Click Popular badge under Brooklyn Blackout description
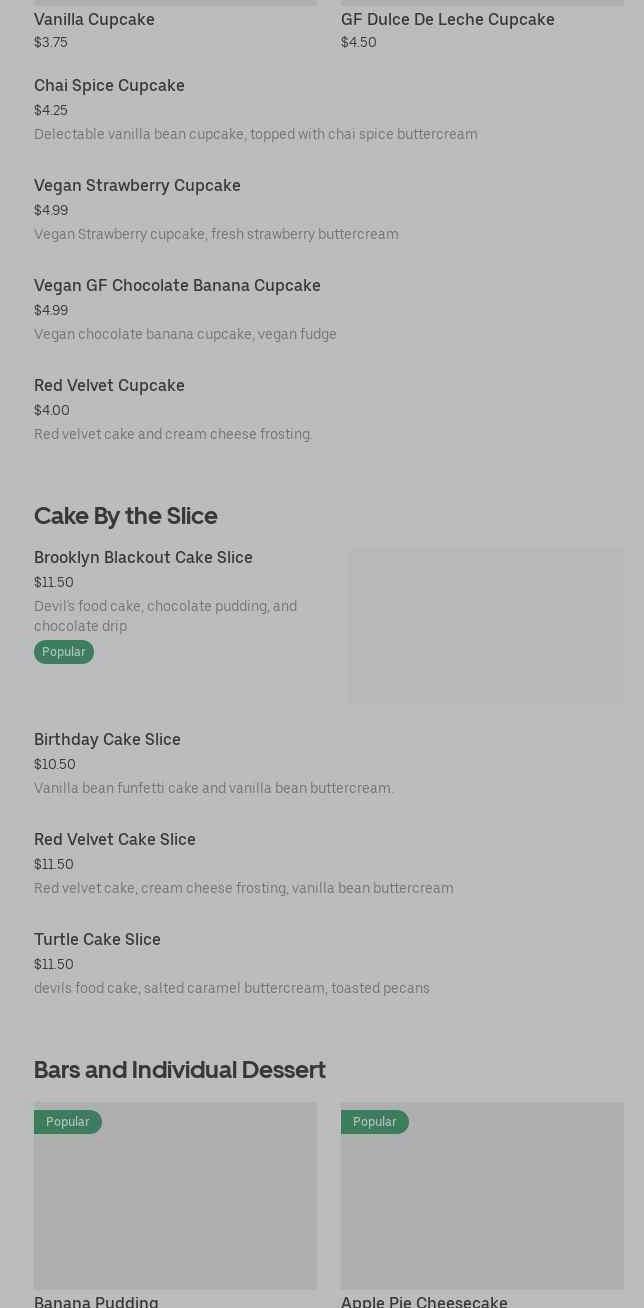This screenshot has height=1308, width=644. click(x=64, y=652)
